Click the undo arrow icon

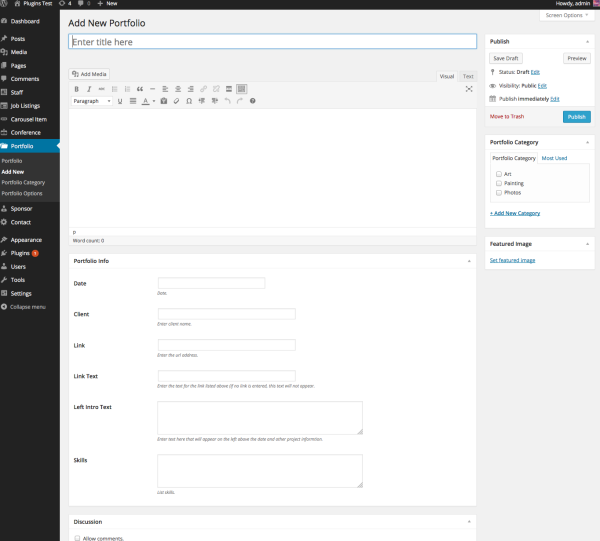(x=227, y=101)
